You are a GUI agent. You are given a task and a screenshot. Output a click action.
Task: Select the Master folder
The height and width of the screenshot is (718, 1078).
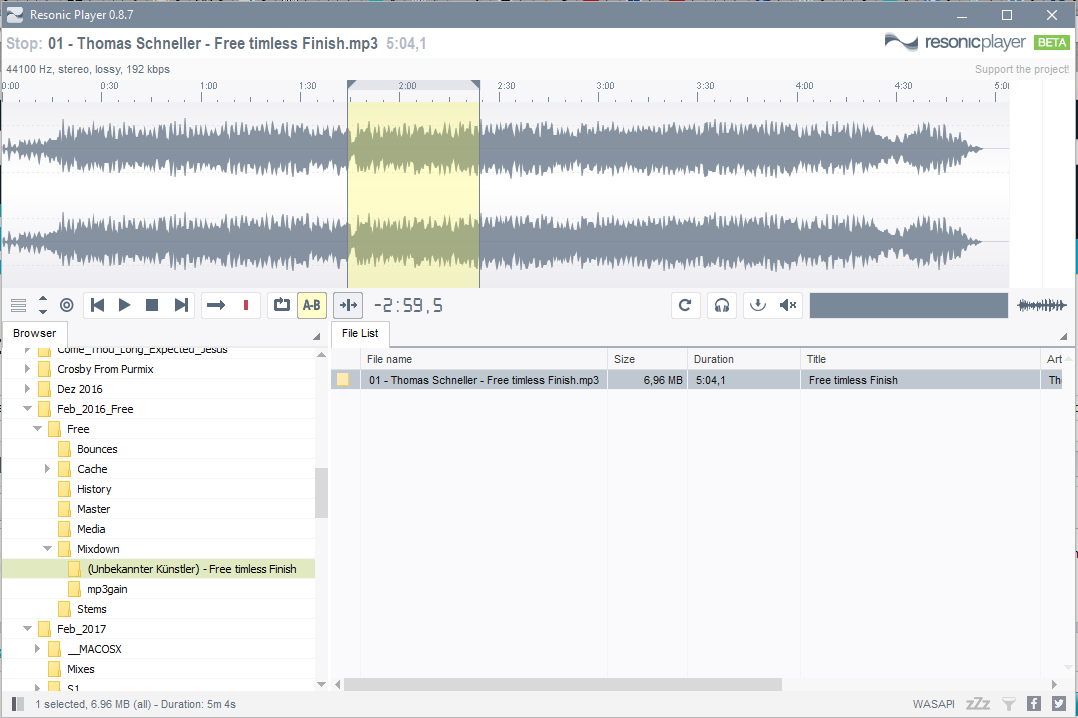coord(94,509)
